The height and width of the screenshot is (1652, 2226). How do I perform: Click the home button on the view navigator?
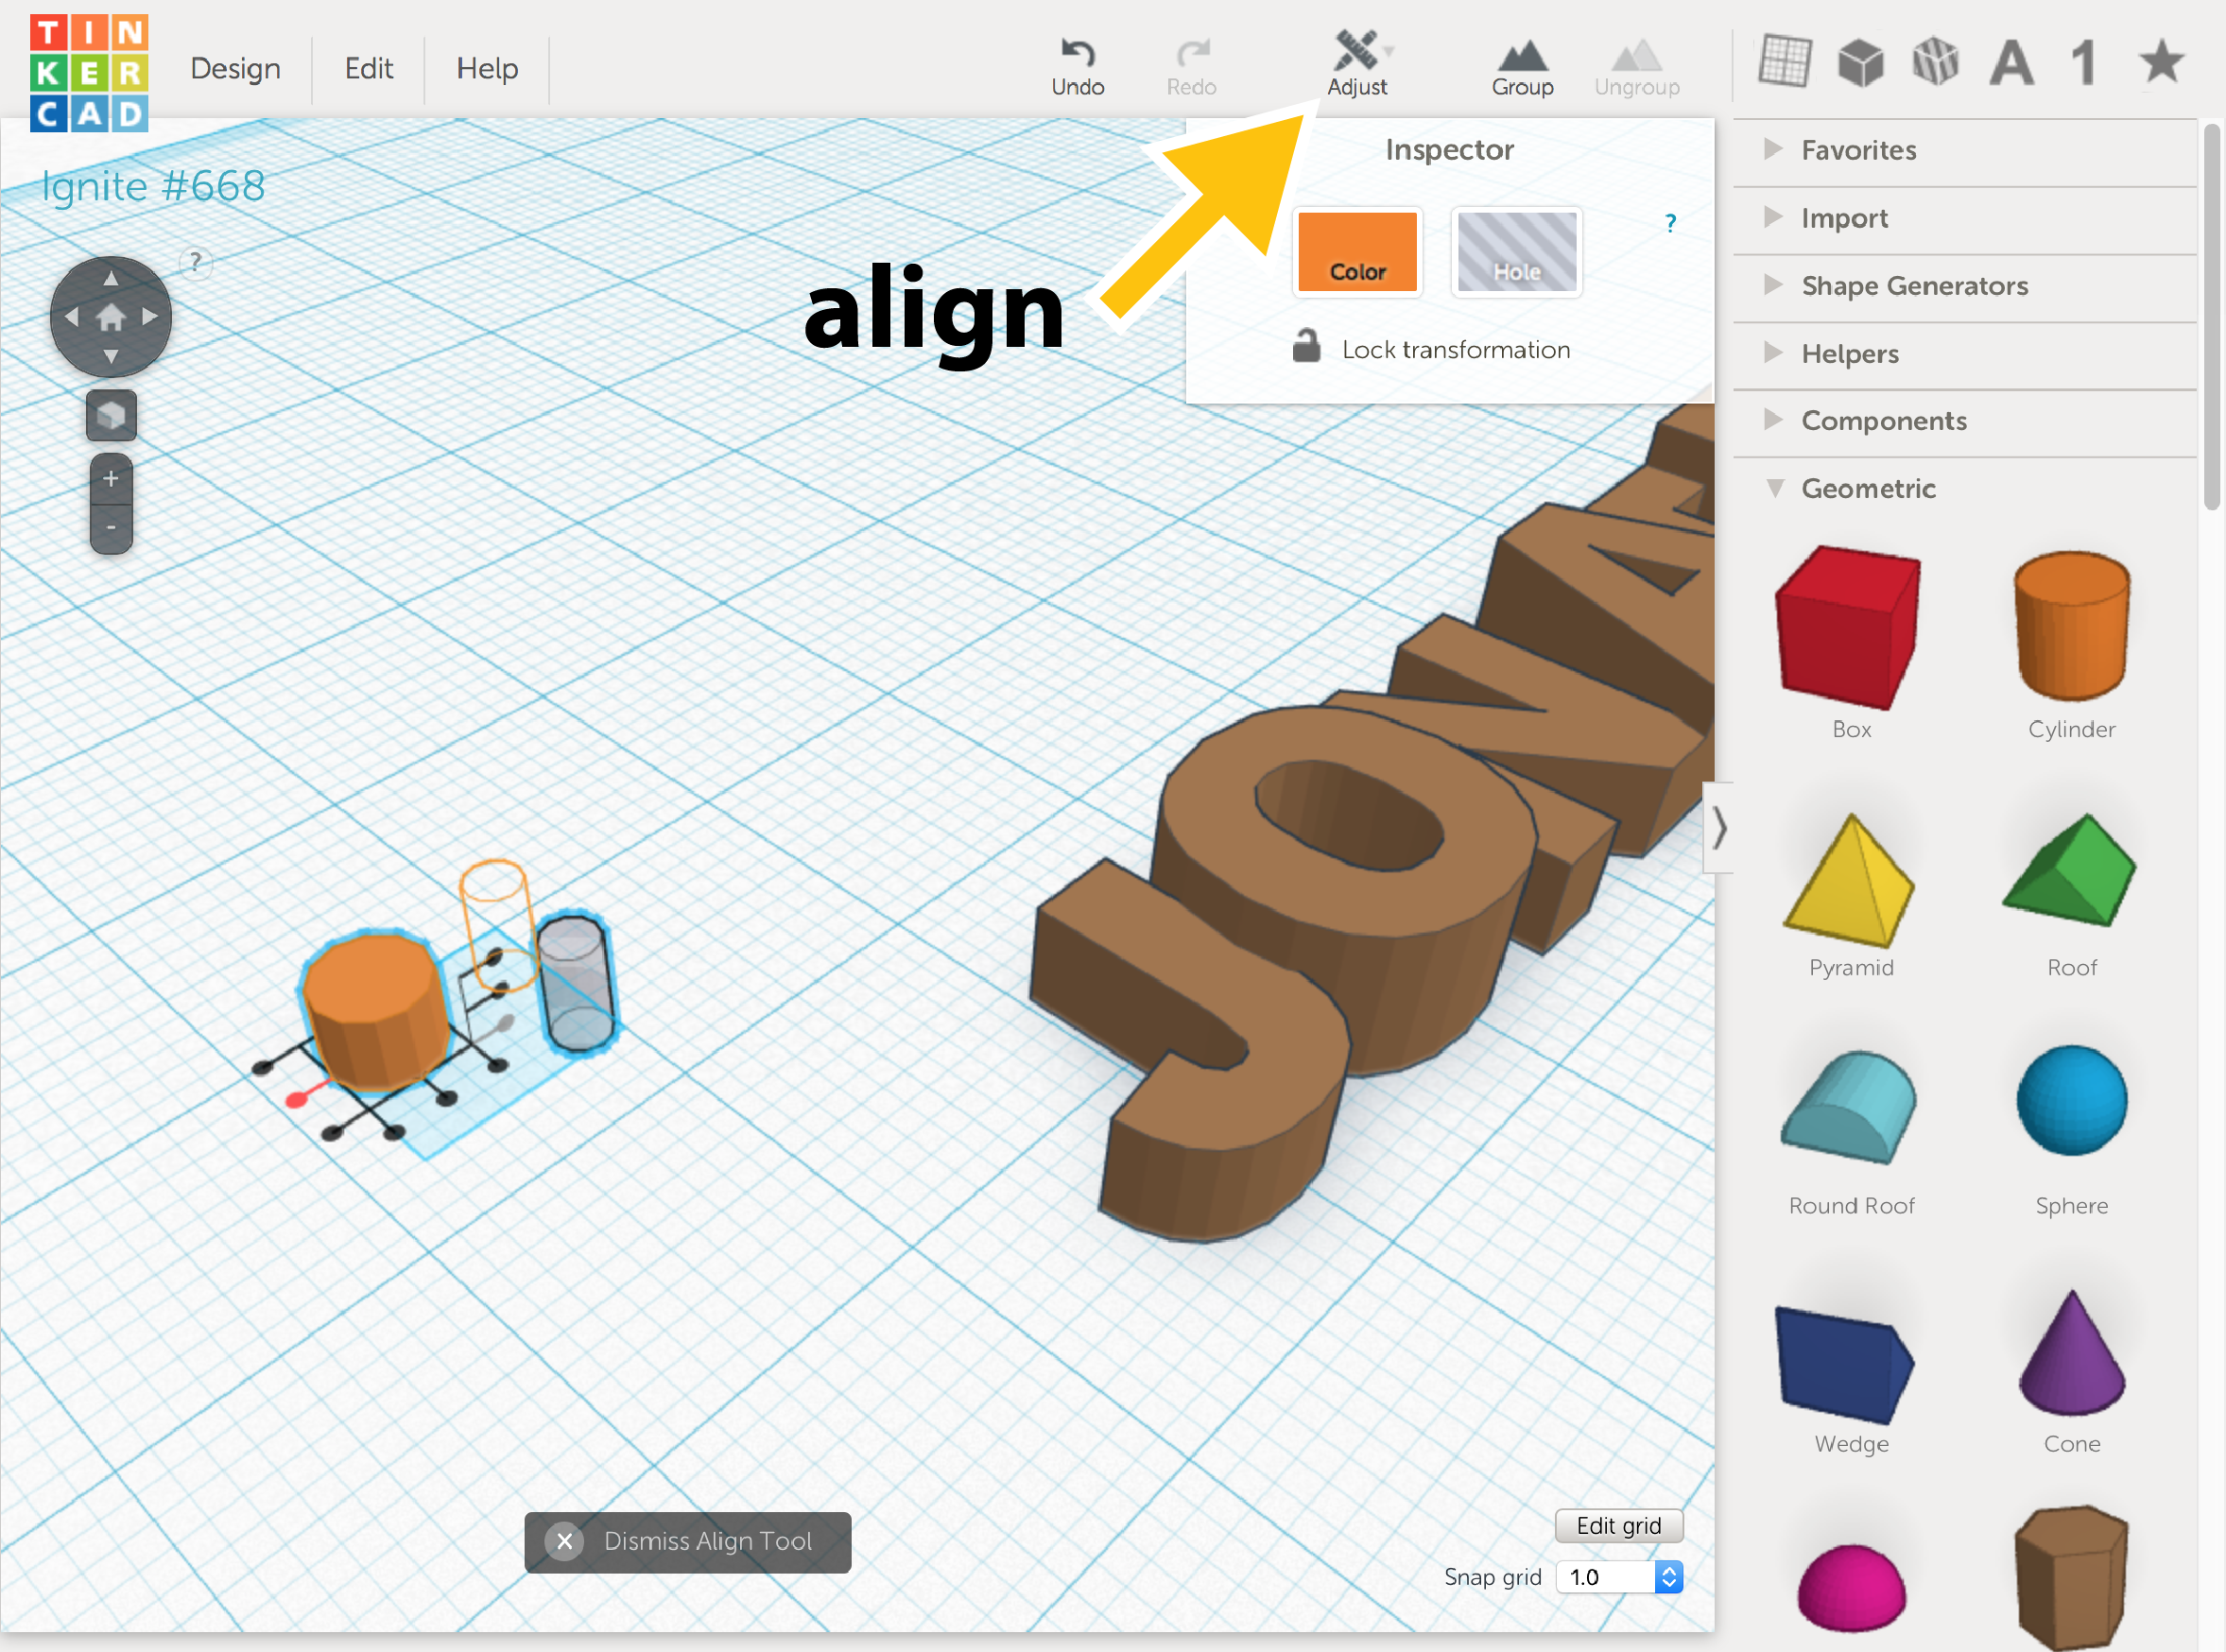pyautogui.click(x=110, y=316)
